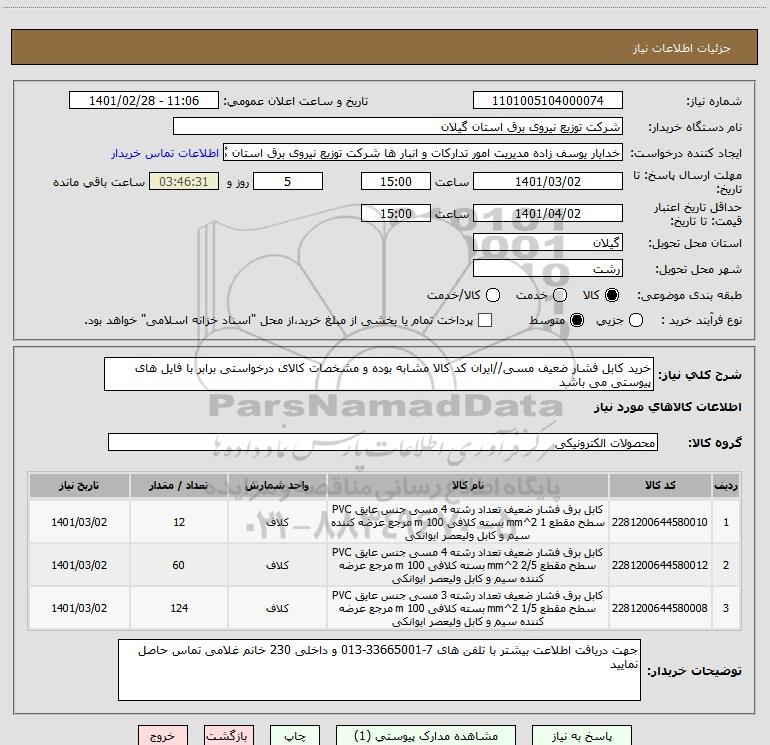Screen dimensions: 770x745
Task: Click quantity cell 12 in row 1
Action: pos(179,522)
